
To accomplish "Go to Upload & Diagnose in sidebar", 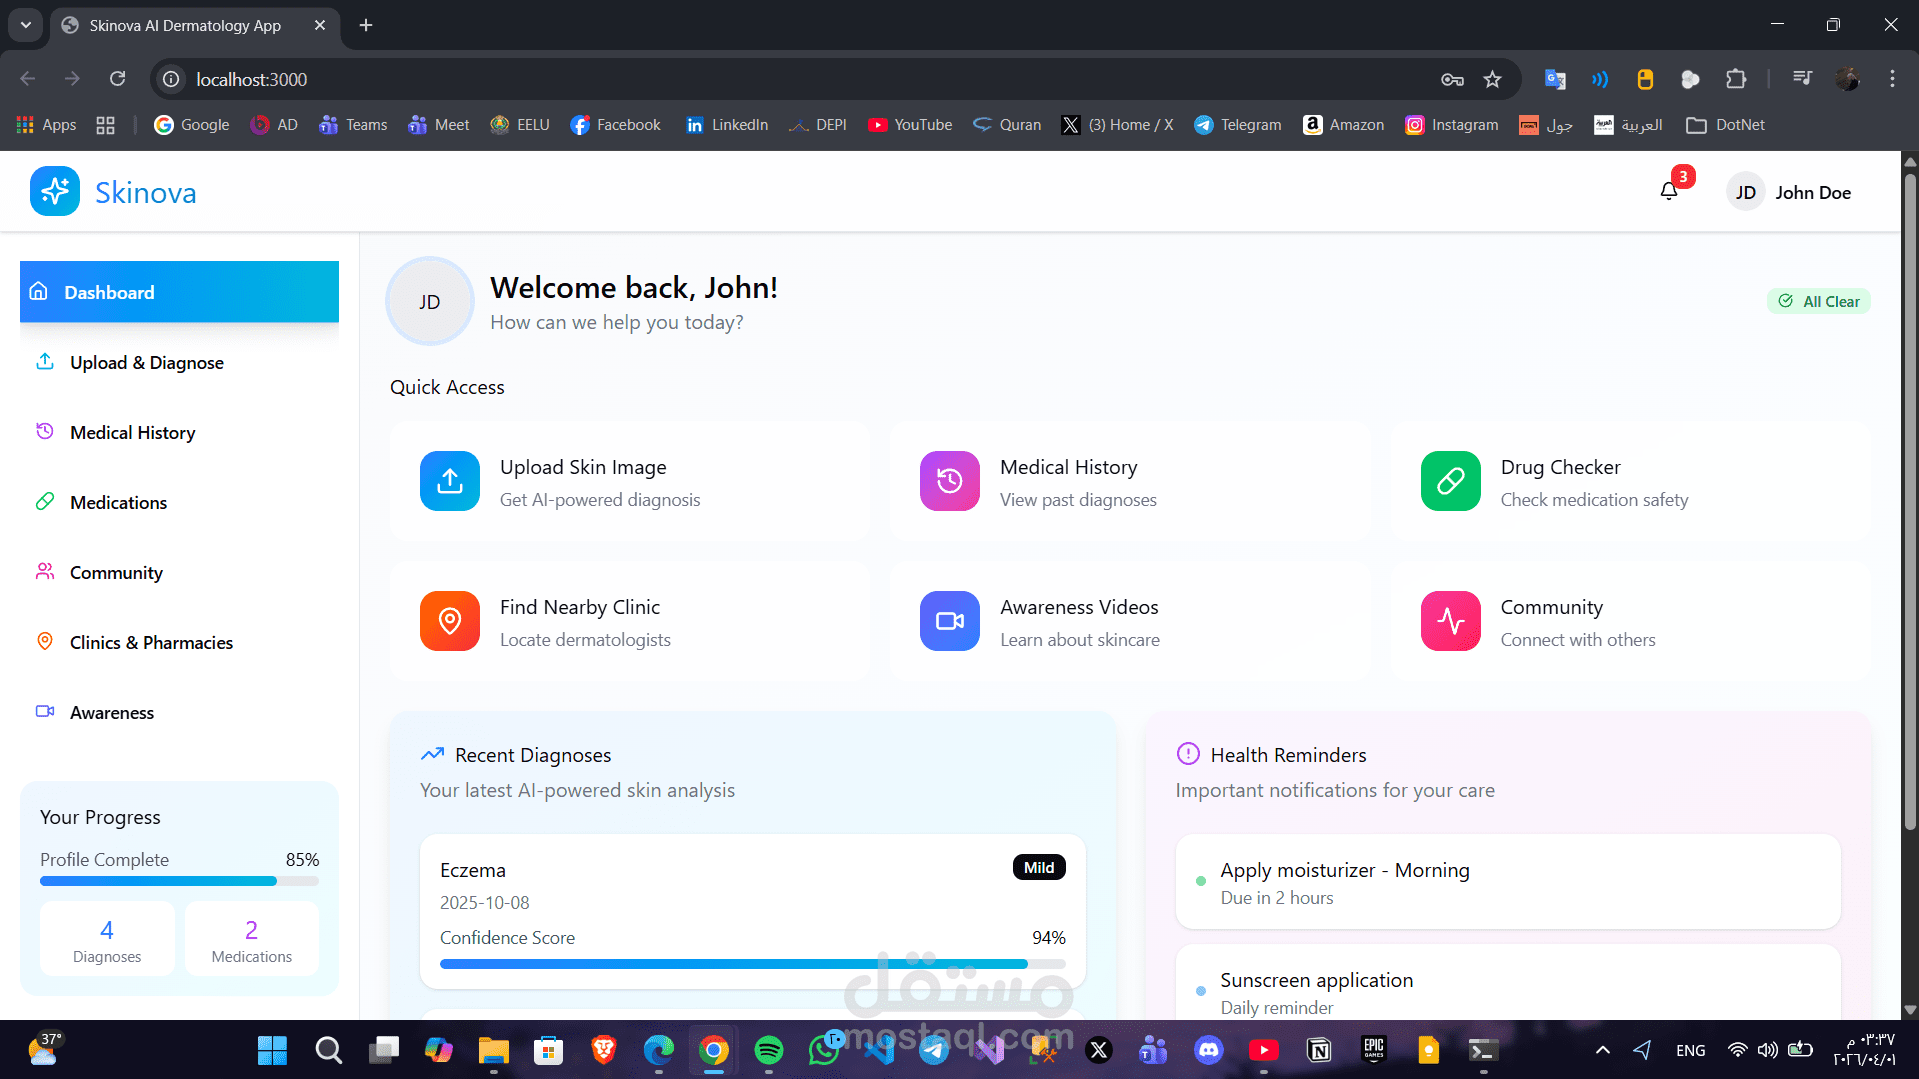I will [179, 362].
